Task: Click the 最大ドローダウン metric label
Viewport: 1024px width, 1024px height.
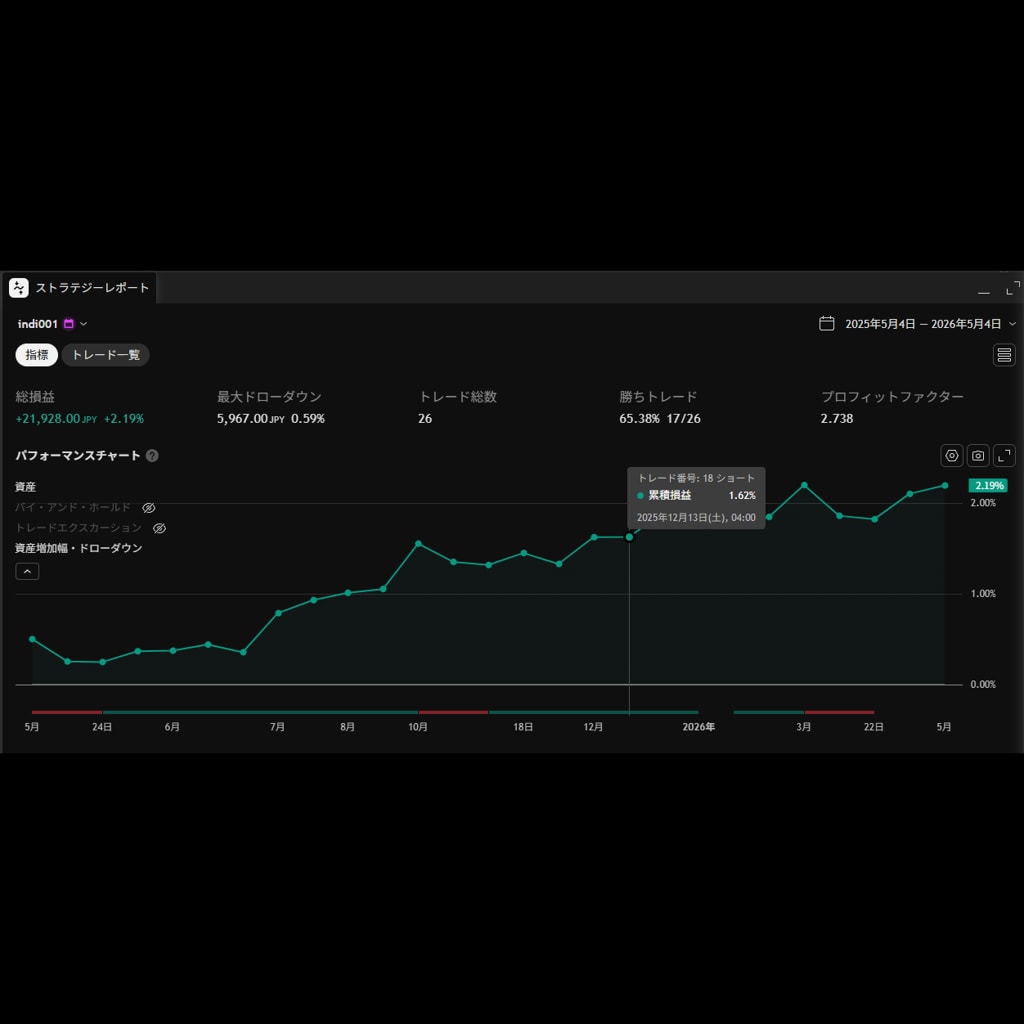Action: click(269, 397)
